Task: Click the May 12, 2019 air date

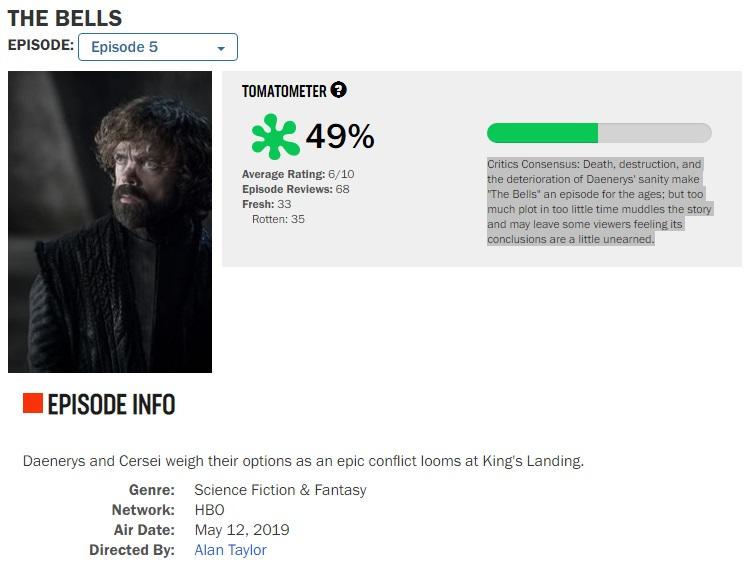Action: coord(241,530)
